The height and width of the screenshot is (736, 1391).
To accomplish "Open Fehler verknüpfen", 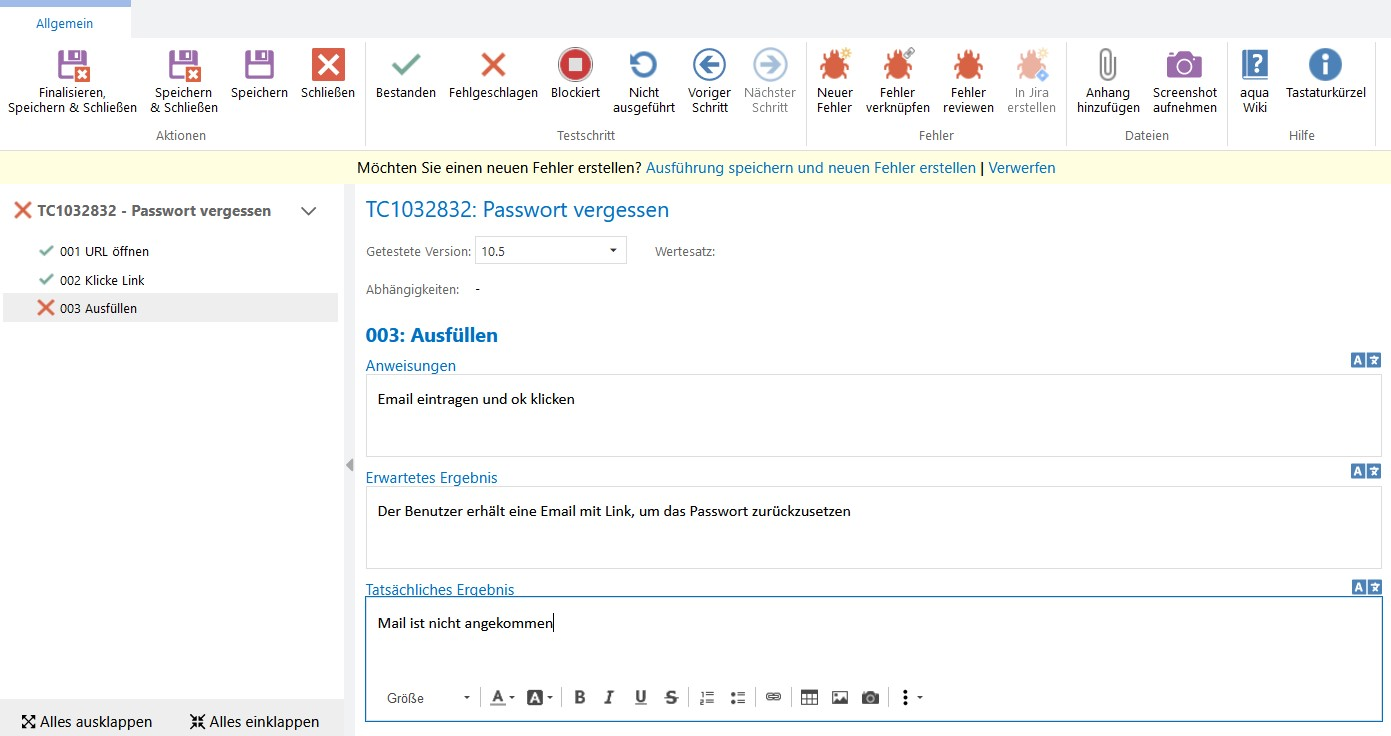I will point(897,66).
